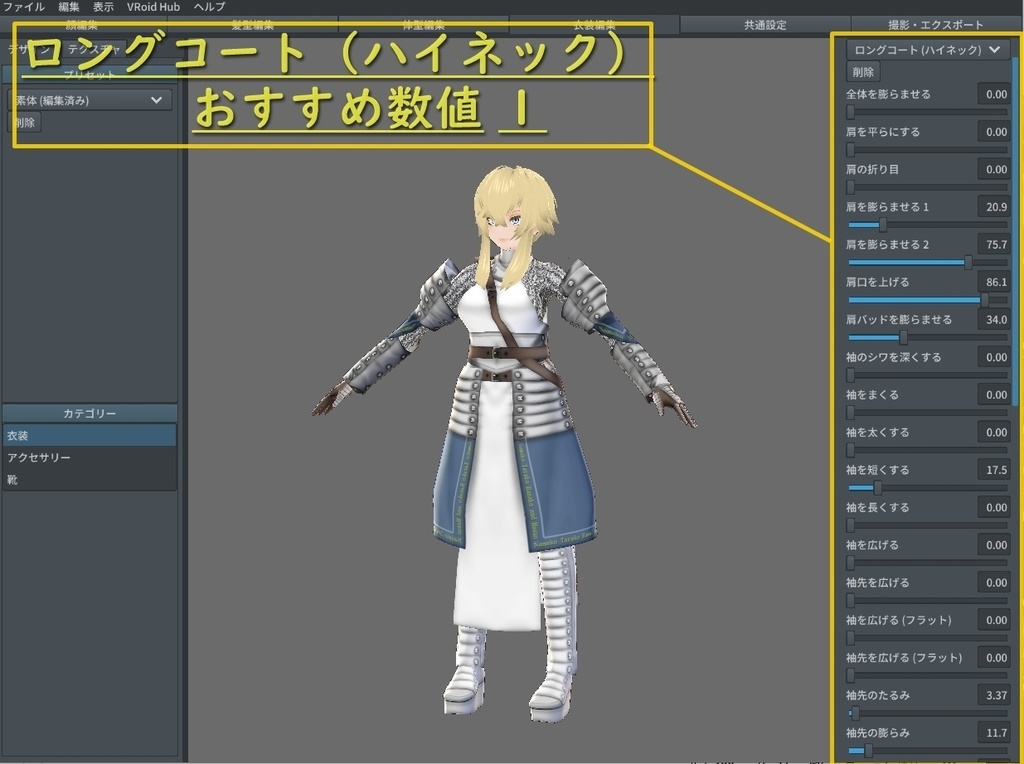The image size is (1024, 764).
Task: Open the 素体 (編集済み) preset dropdown
Action: (90, 99)
